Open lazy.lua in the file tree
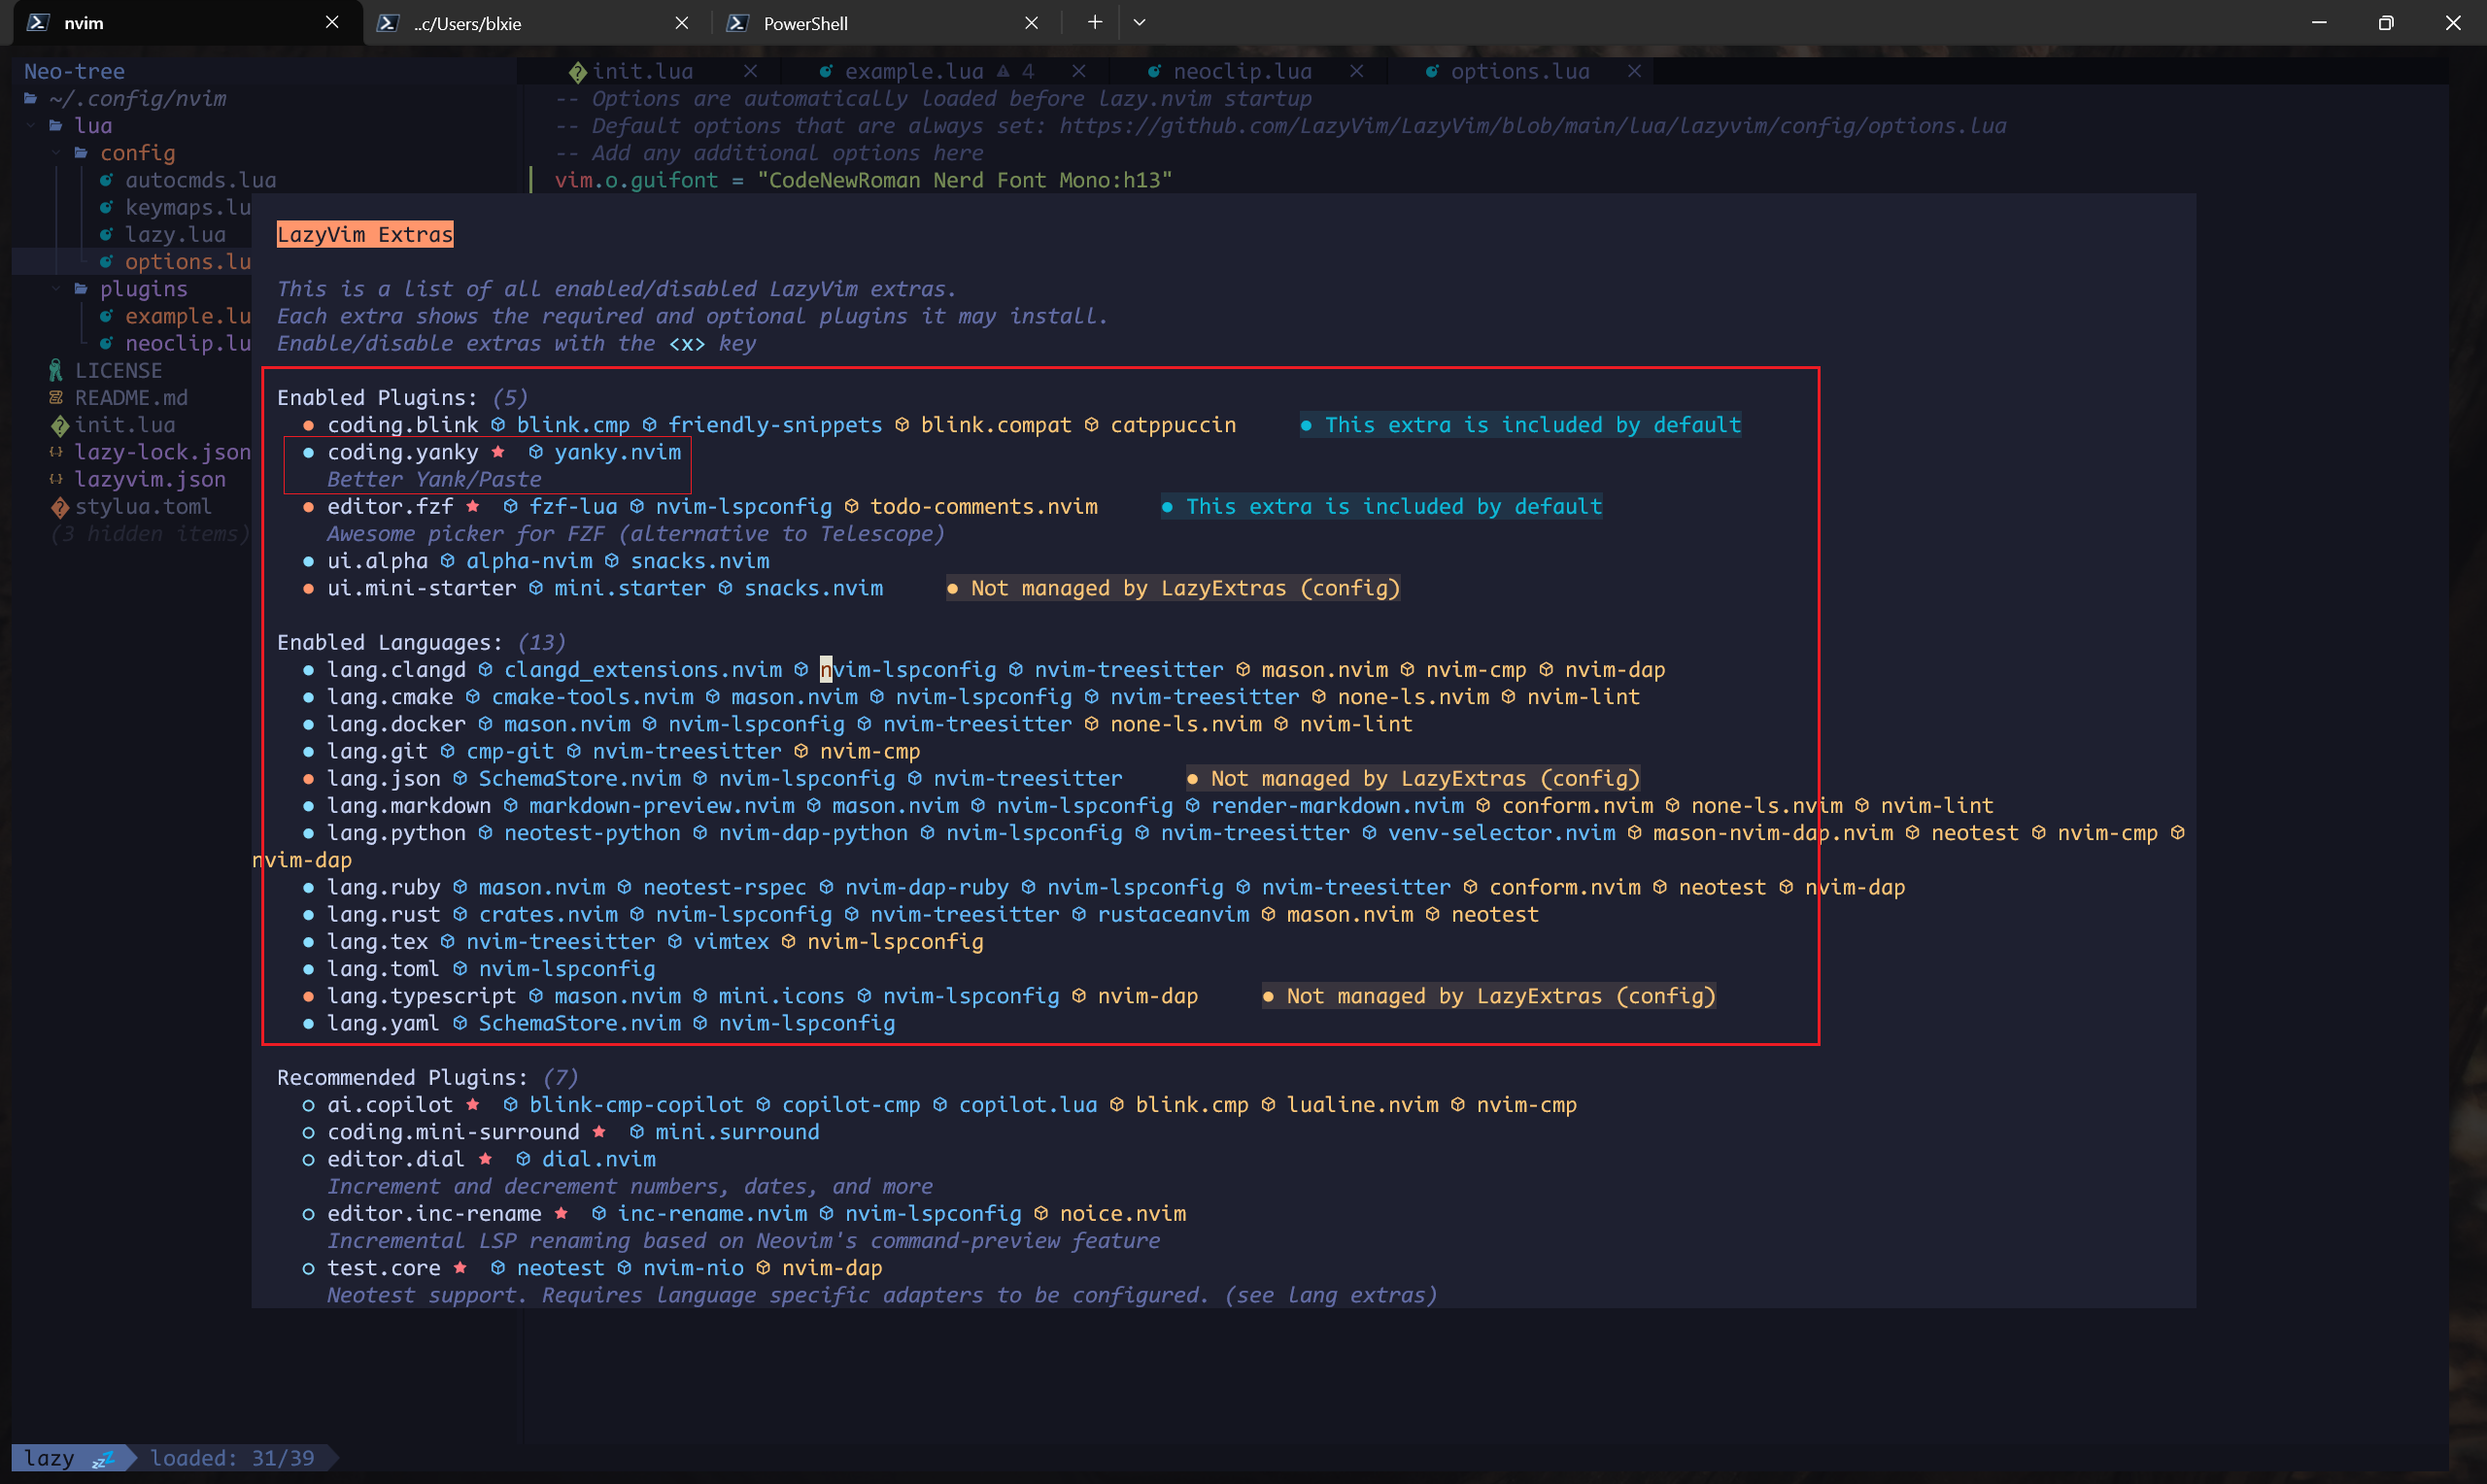Image resolution: width=2487 pixels, height=1484 pixels. [175, 234]
